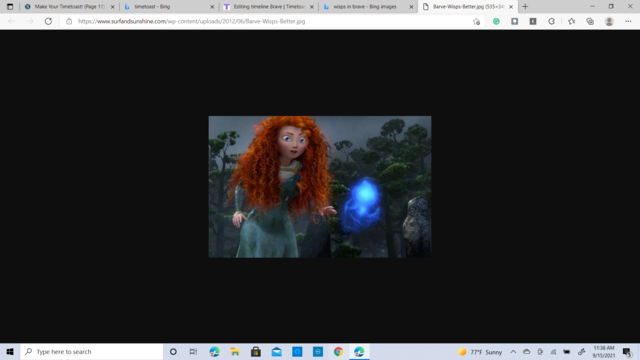Click the Merida and wisp image
The width and height of the screenshot is (640, 360).
pyautogui.click(x=320, y=187)
